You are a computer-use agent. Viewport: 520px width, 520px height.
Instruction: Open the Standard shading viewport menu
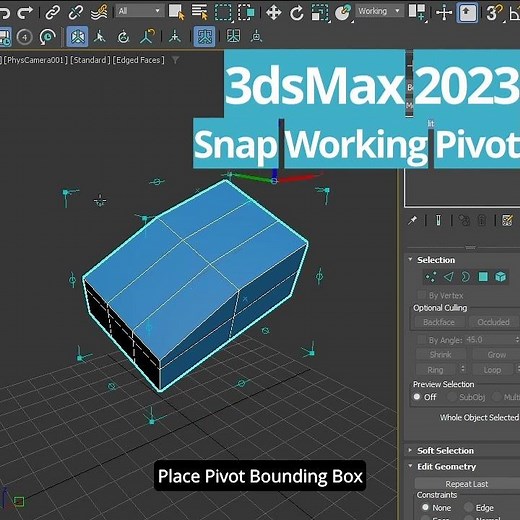(90, 60)
